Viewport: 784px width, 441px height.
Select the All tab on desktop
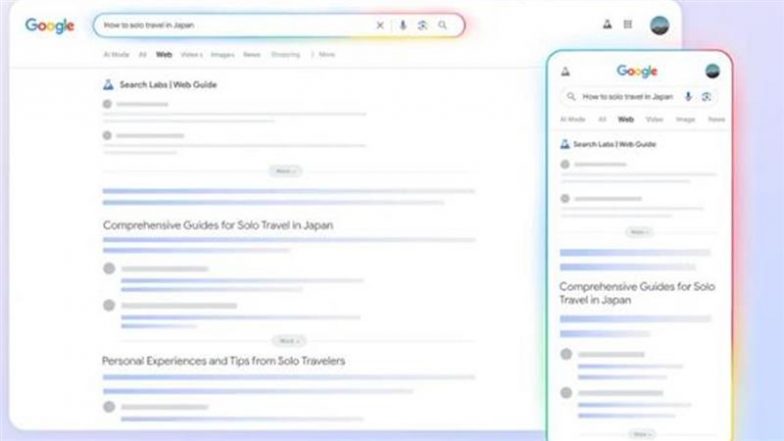point(142,54)
